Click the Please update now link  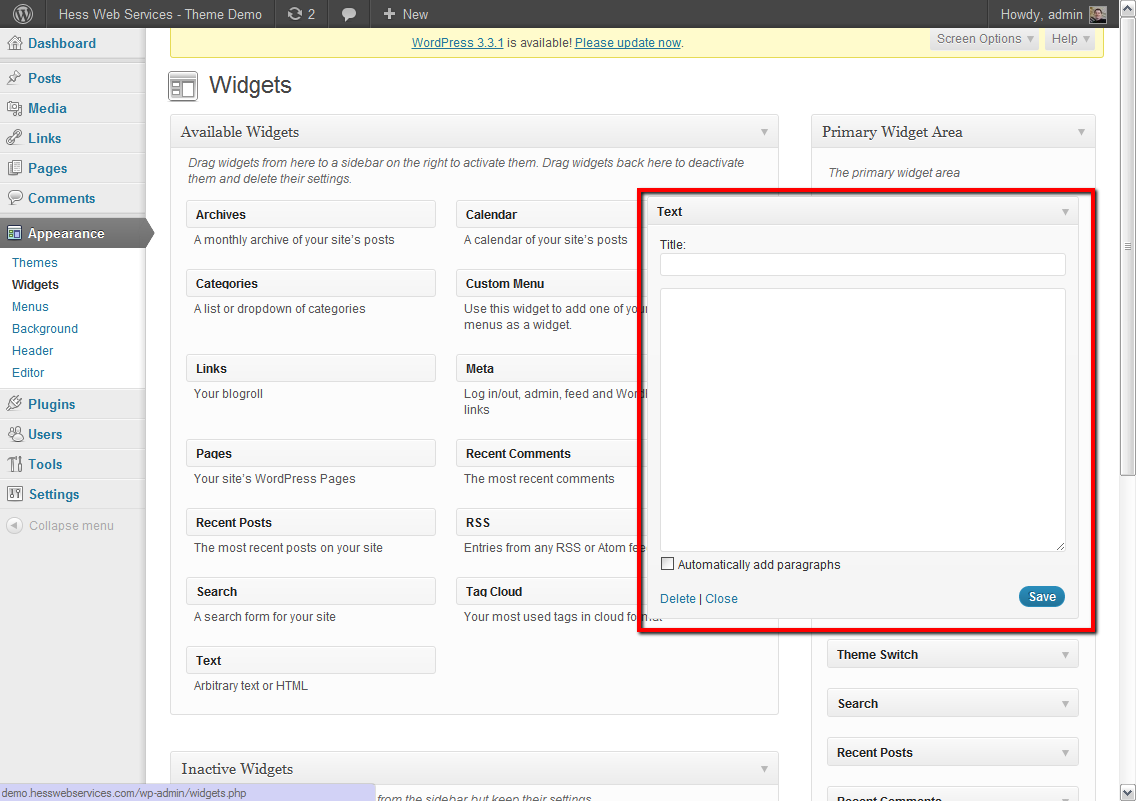[628, 43]
